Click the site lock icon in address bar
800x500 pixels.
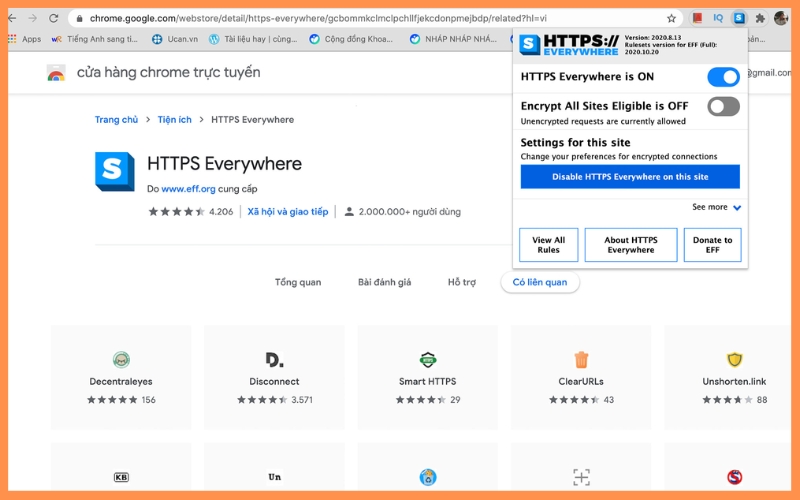79,18
